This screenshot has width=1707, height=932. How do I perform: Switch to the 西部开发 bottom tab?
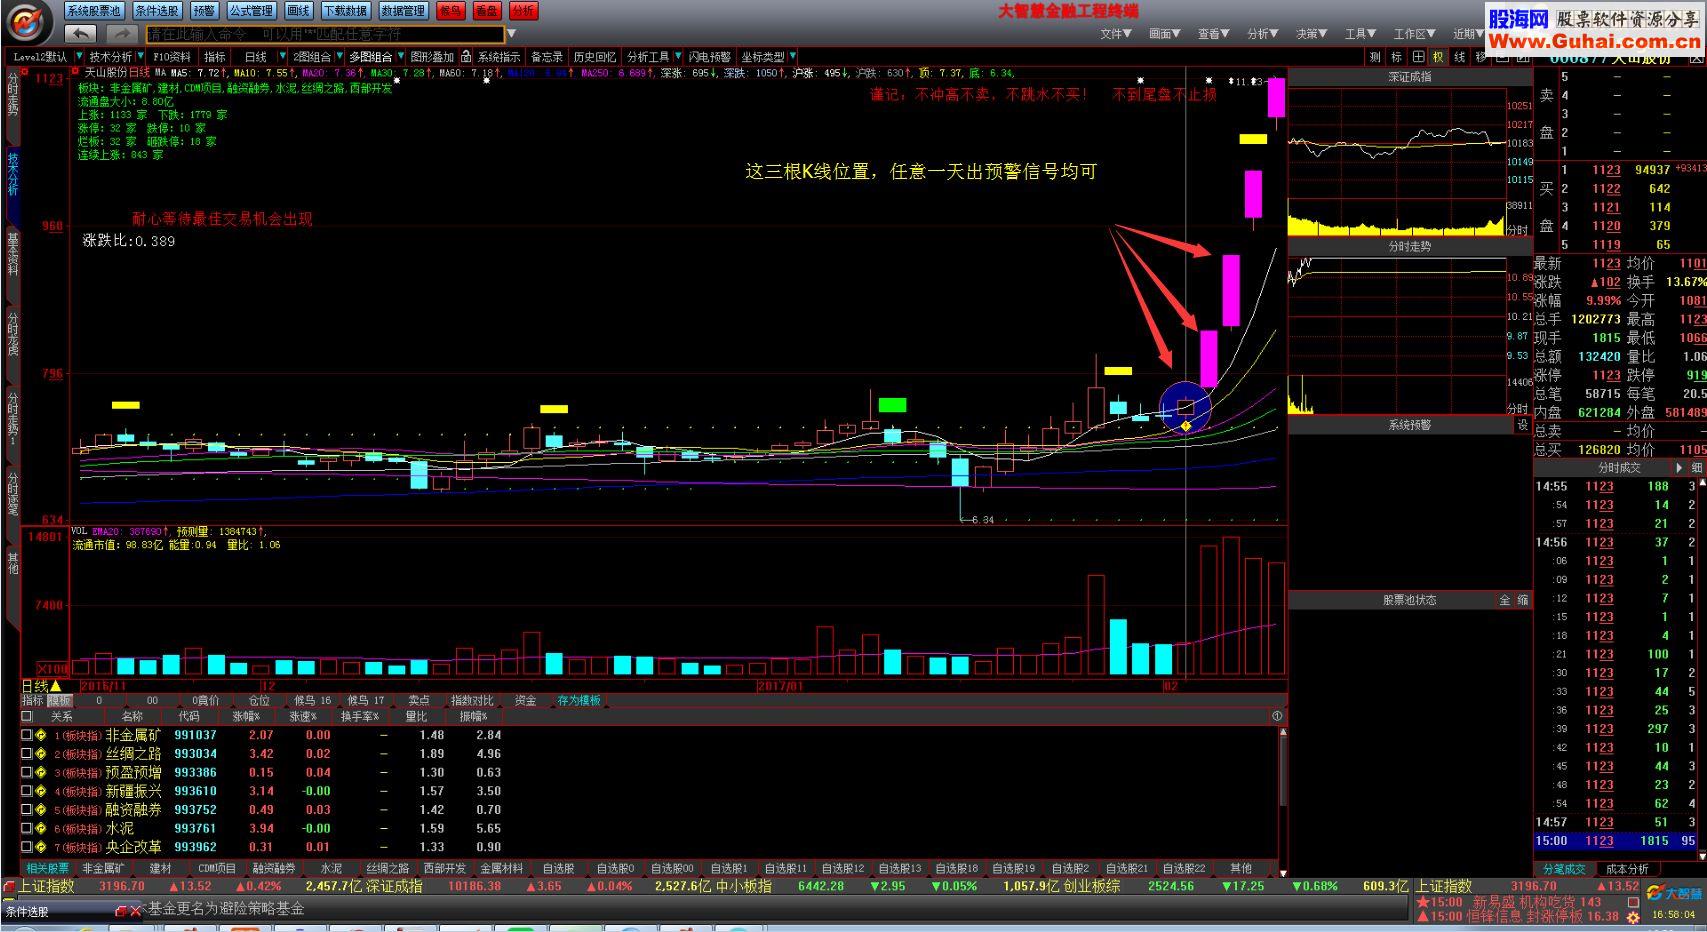(445, 868)
